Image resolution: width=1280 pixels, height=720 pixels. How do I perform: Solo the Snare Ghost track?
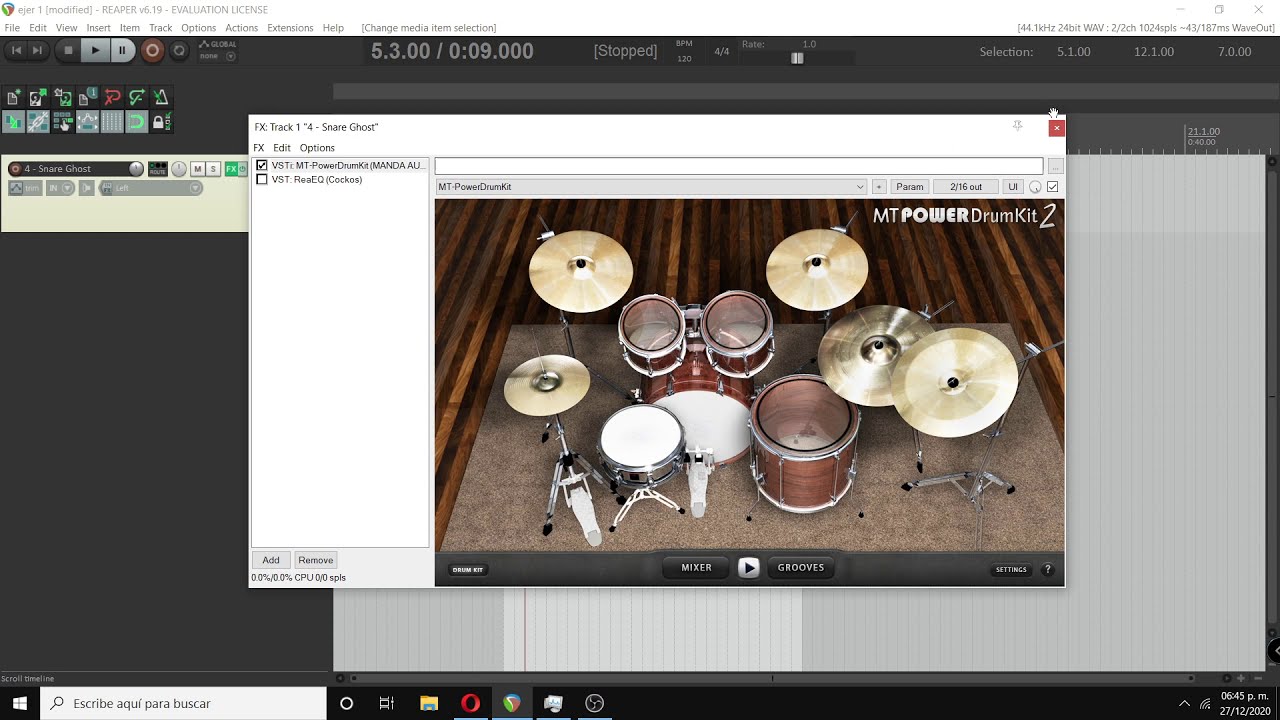pos(213,169)
